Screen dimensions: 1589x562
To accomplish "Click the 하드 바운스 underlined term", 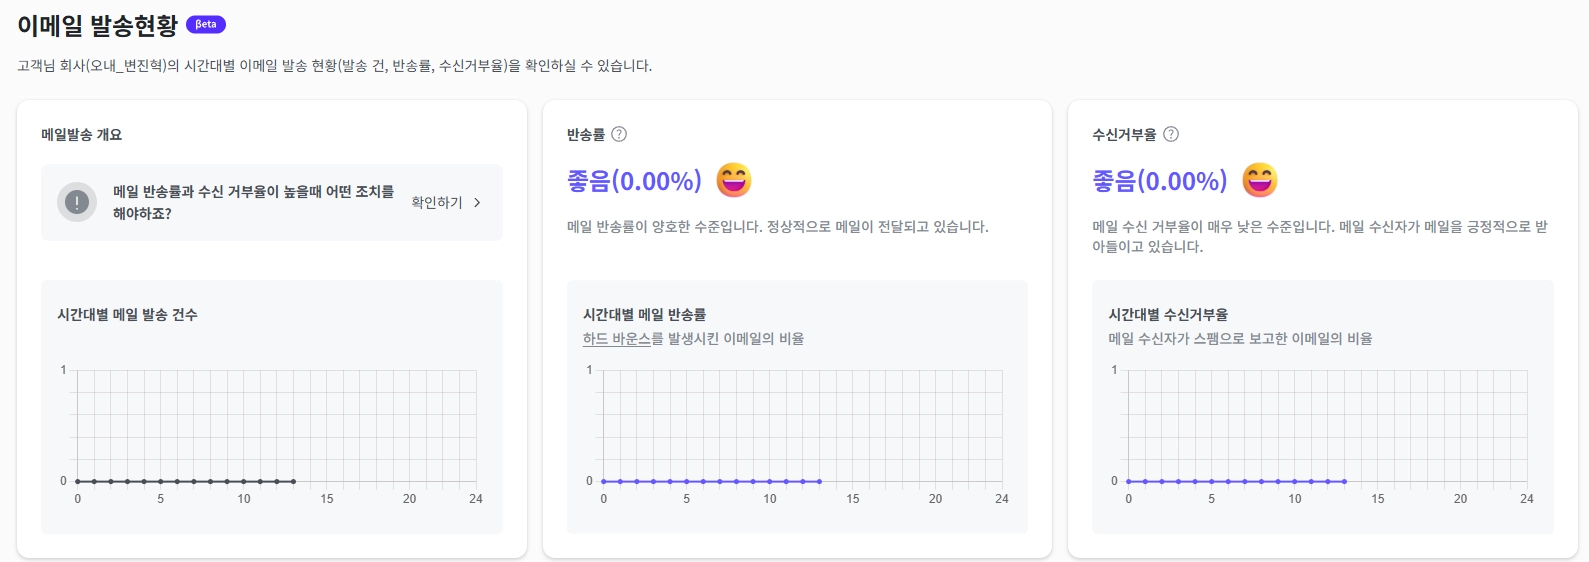I will 616,339.
